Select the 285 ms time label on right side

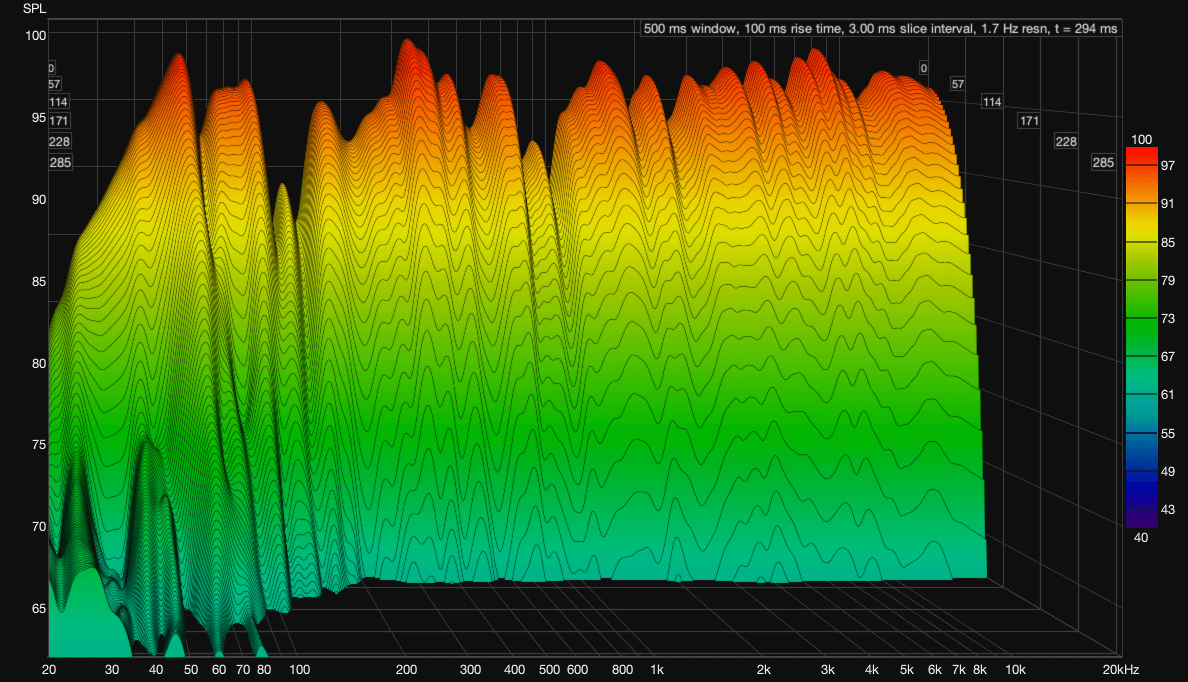tap(1103, 163)
